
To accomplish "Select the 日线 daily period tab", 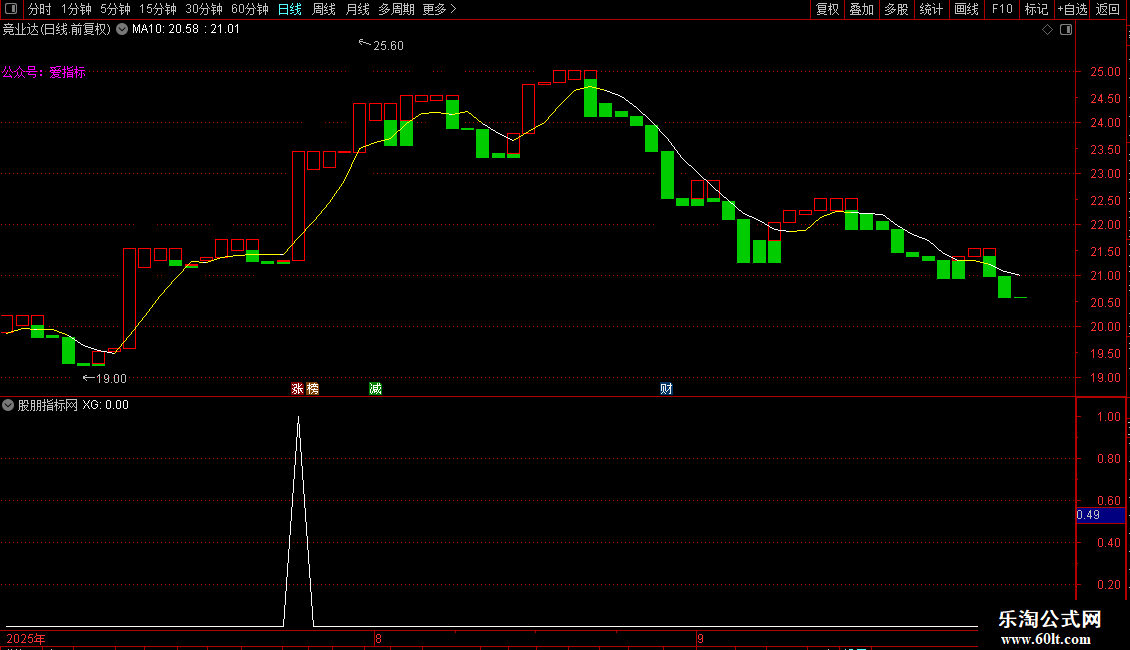I will [x=290, y=9].
